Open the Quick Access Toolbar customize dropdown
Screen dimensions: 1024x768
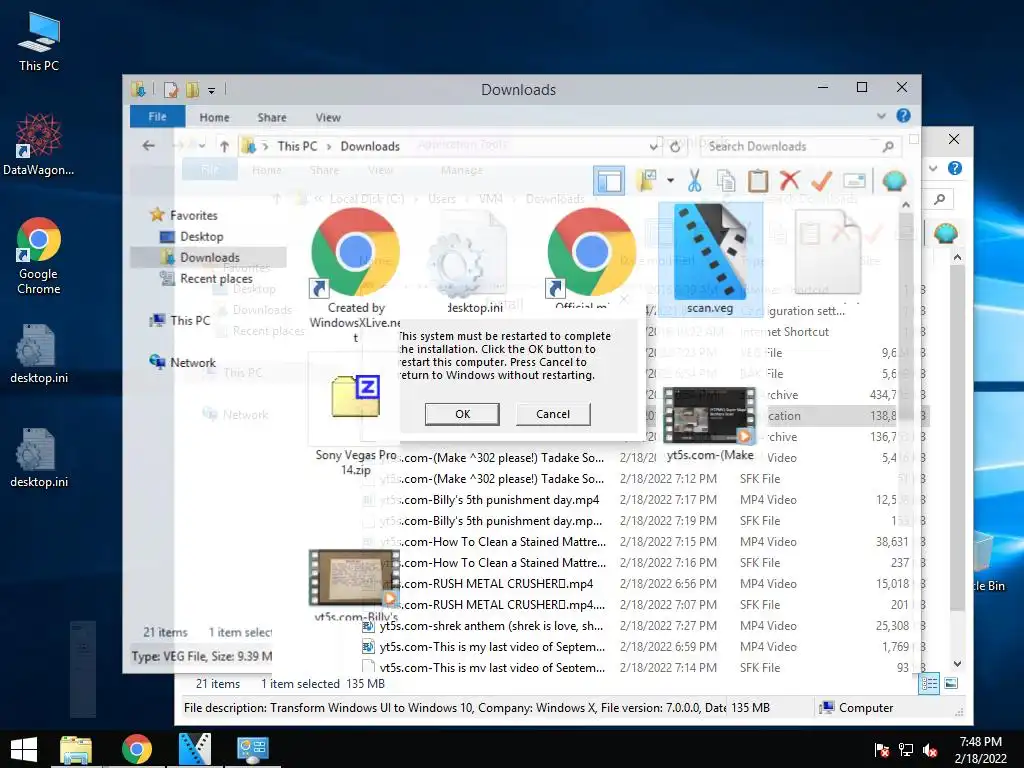[212, 90]
